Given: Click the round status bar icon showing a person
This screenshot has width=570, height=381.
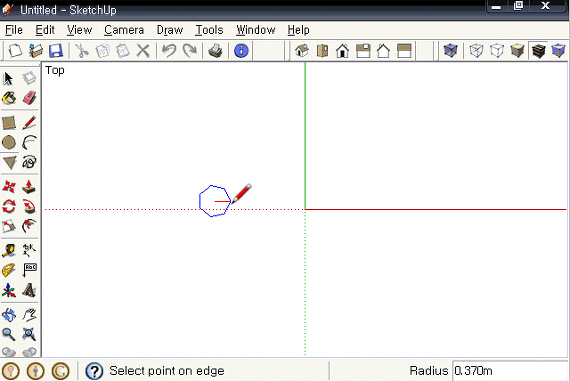Looking at the screenshot, I should pyautogui.click(x=35, y=371).
